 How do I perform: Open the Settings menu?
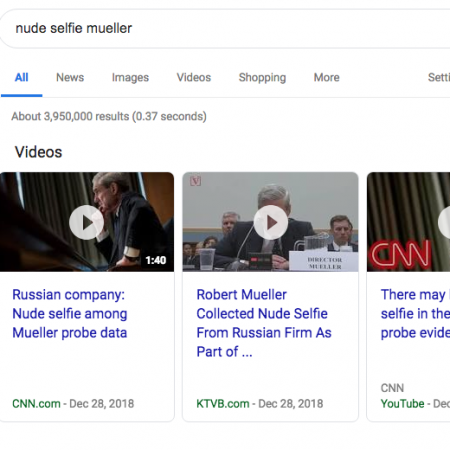[439, 77]
